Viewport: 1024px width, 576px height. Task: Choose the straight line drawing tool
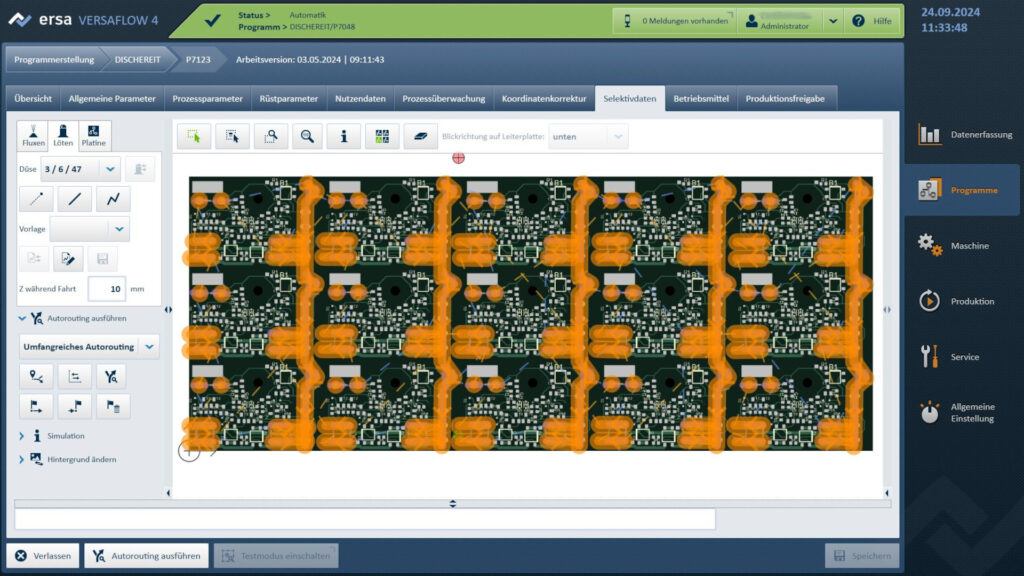click(x=74, y=199)
